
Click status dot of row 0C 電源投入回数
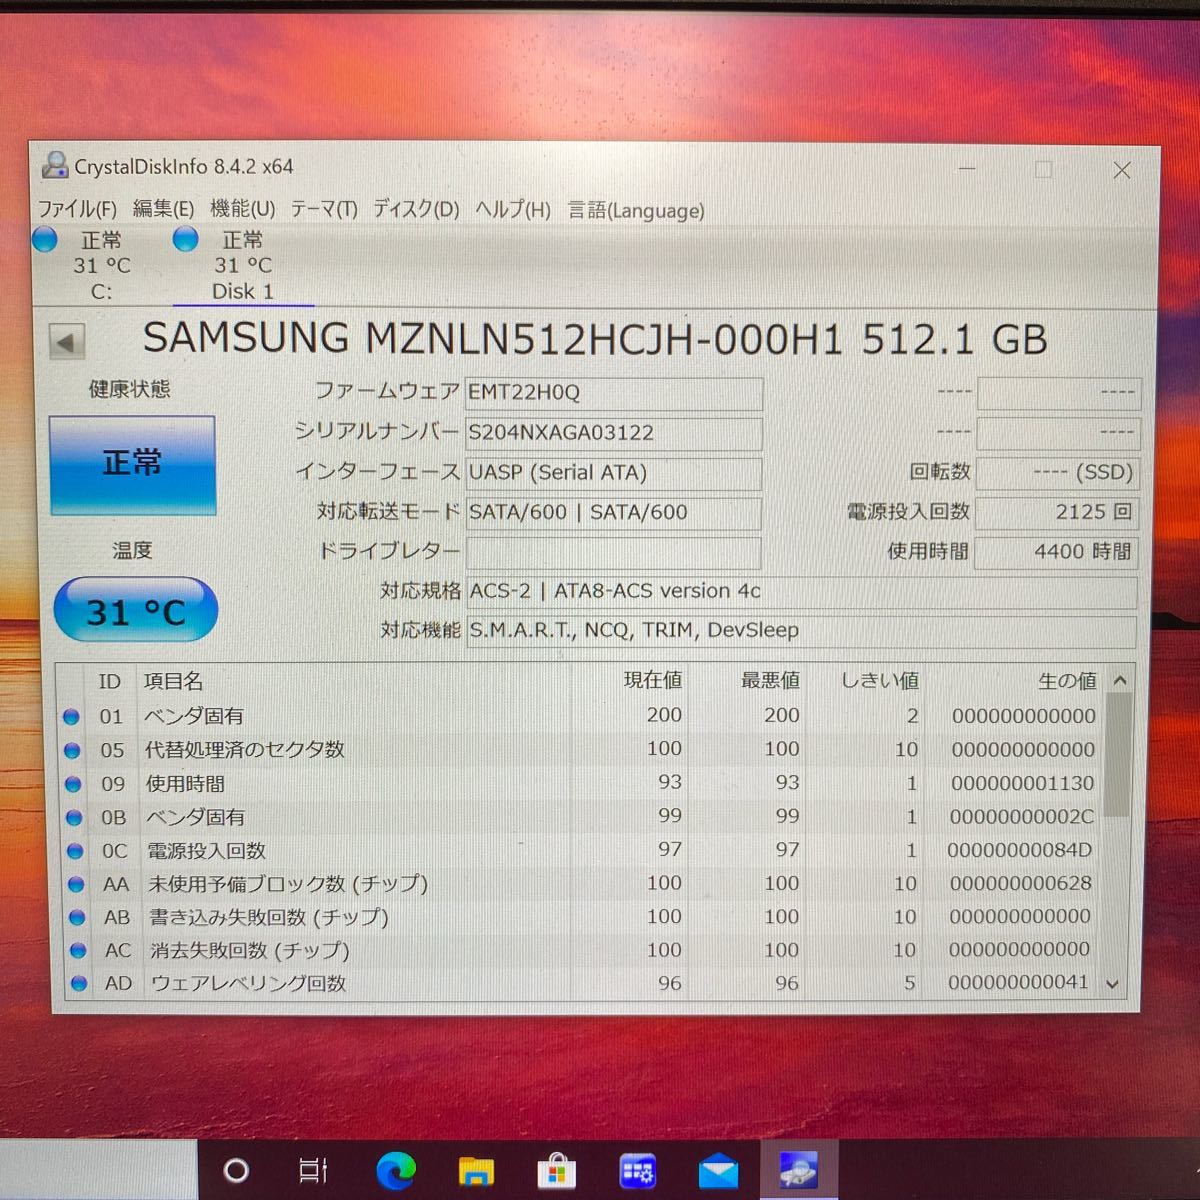point(75,851)
